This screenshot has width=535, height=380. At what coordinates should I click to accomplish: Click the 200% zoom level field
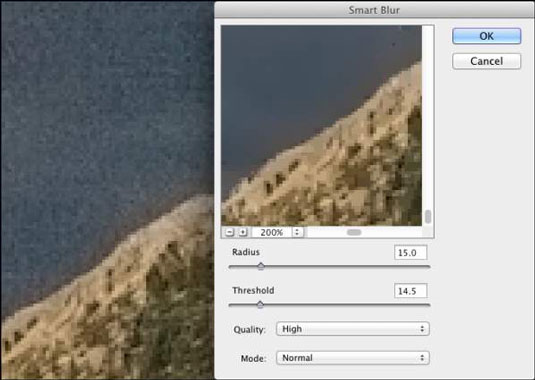[x=272, y=232]
